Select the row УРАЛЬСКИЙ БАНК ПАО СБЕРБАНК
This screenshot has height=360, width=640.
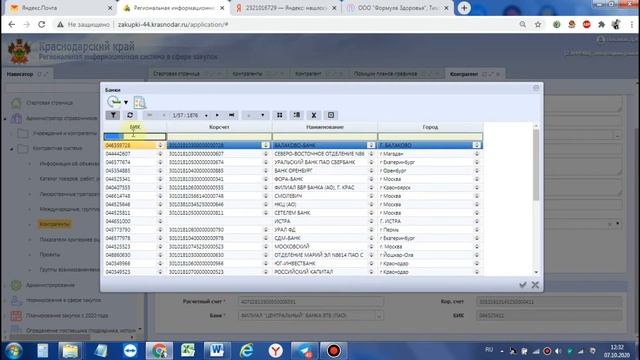coord(293,162)
